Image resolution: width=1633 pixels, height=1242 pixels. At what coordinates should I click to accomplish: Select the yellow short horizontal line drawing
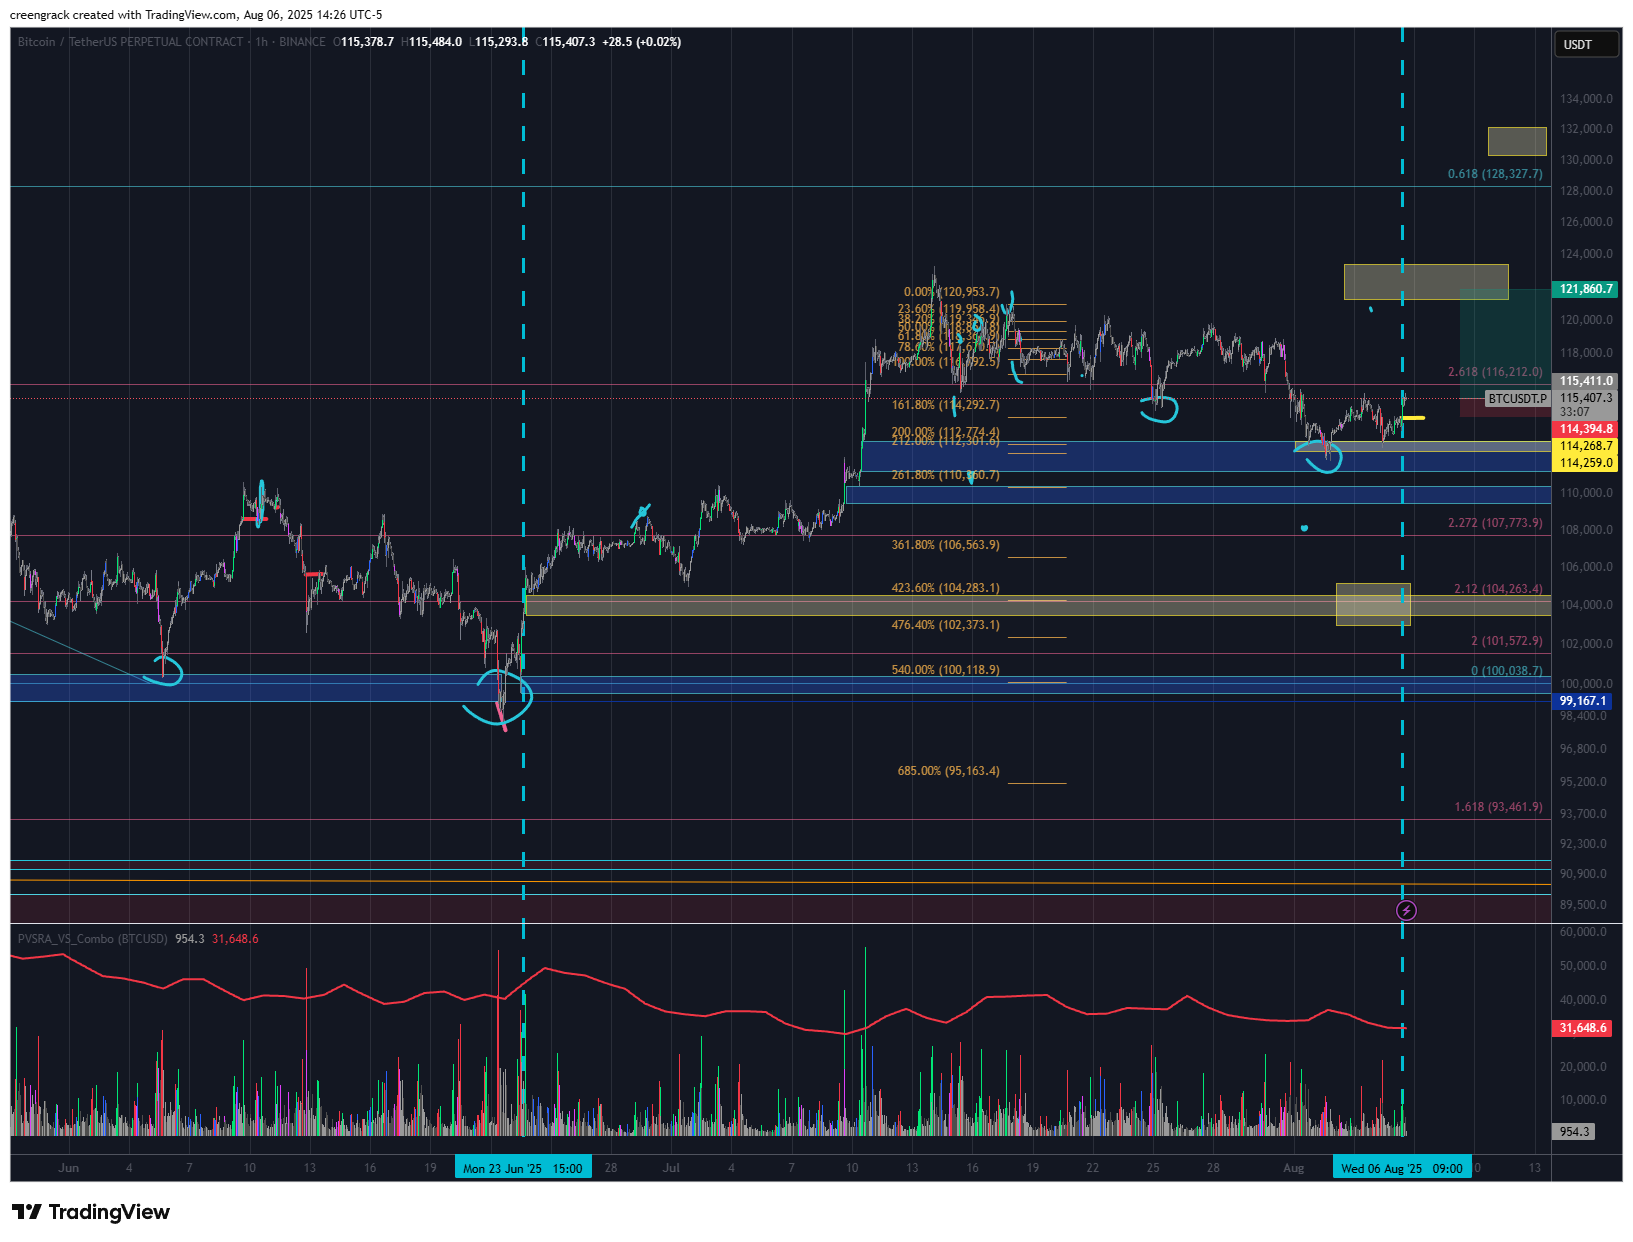pyautogui.click(x=1414, y=417)
